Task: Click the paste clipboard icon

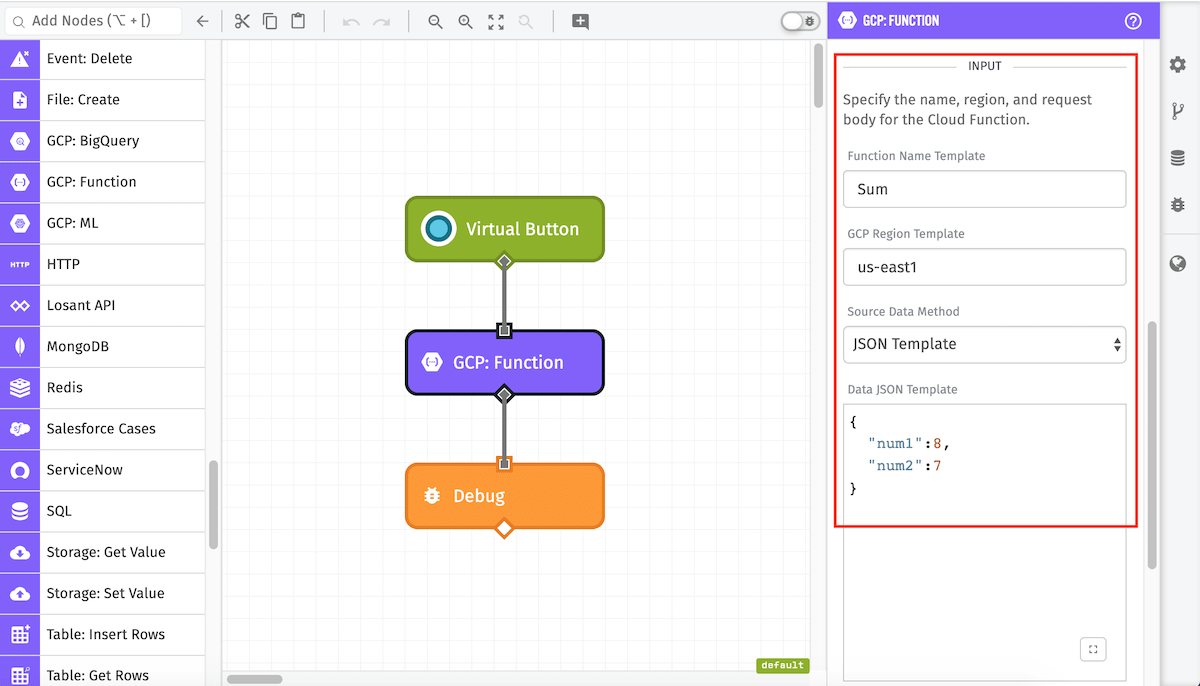Action: click(298, 21)
